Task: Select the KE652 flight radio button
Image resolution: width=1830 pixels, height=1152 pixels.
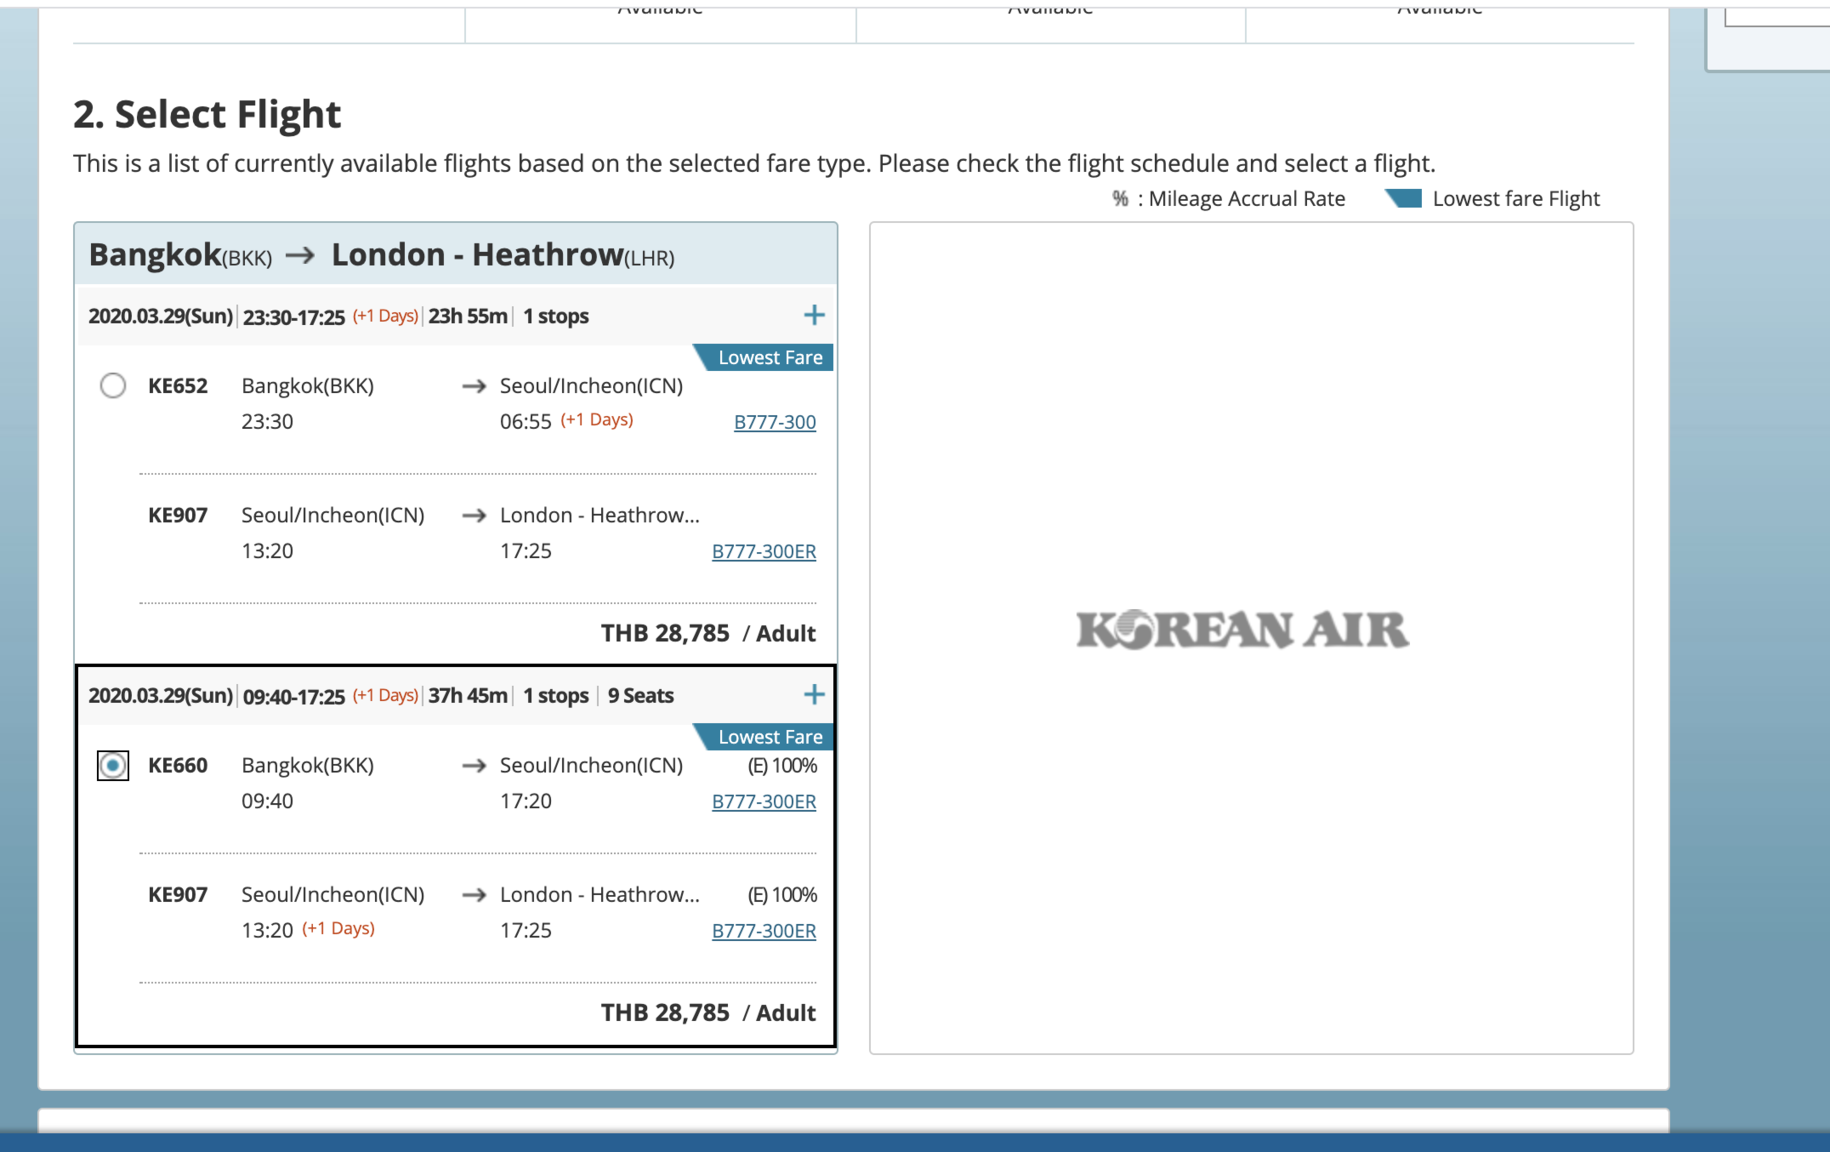Action: click(113, 385)
